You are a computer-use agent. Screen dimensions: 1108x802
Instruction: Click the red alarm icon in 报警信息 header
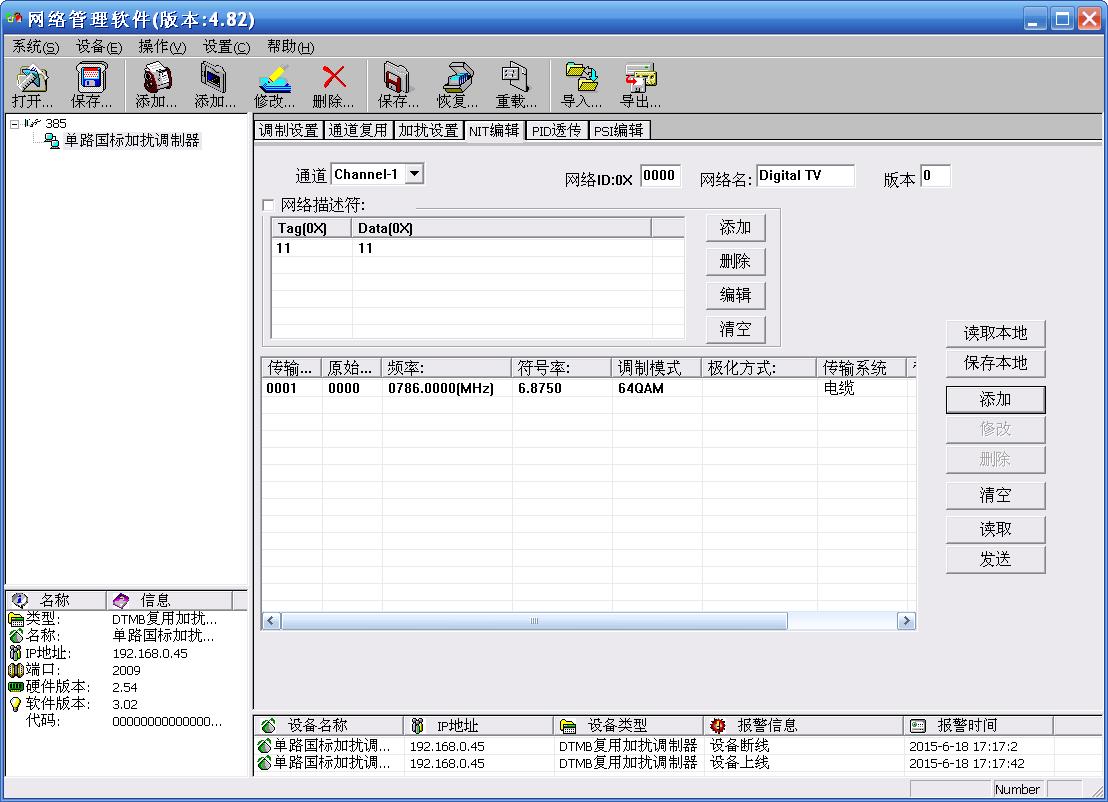[x=718, y=726]
